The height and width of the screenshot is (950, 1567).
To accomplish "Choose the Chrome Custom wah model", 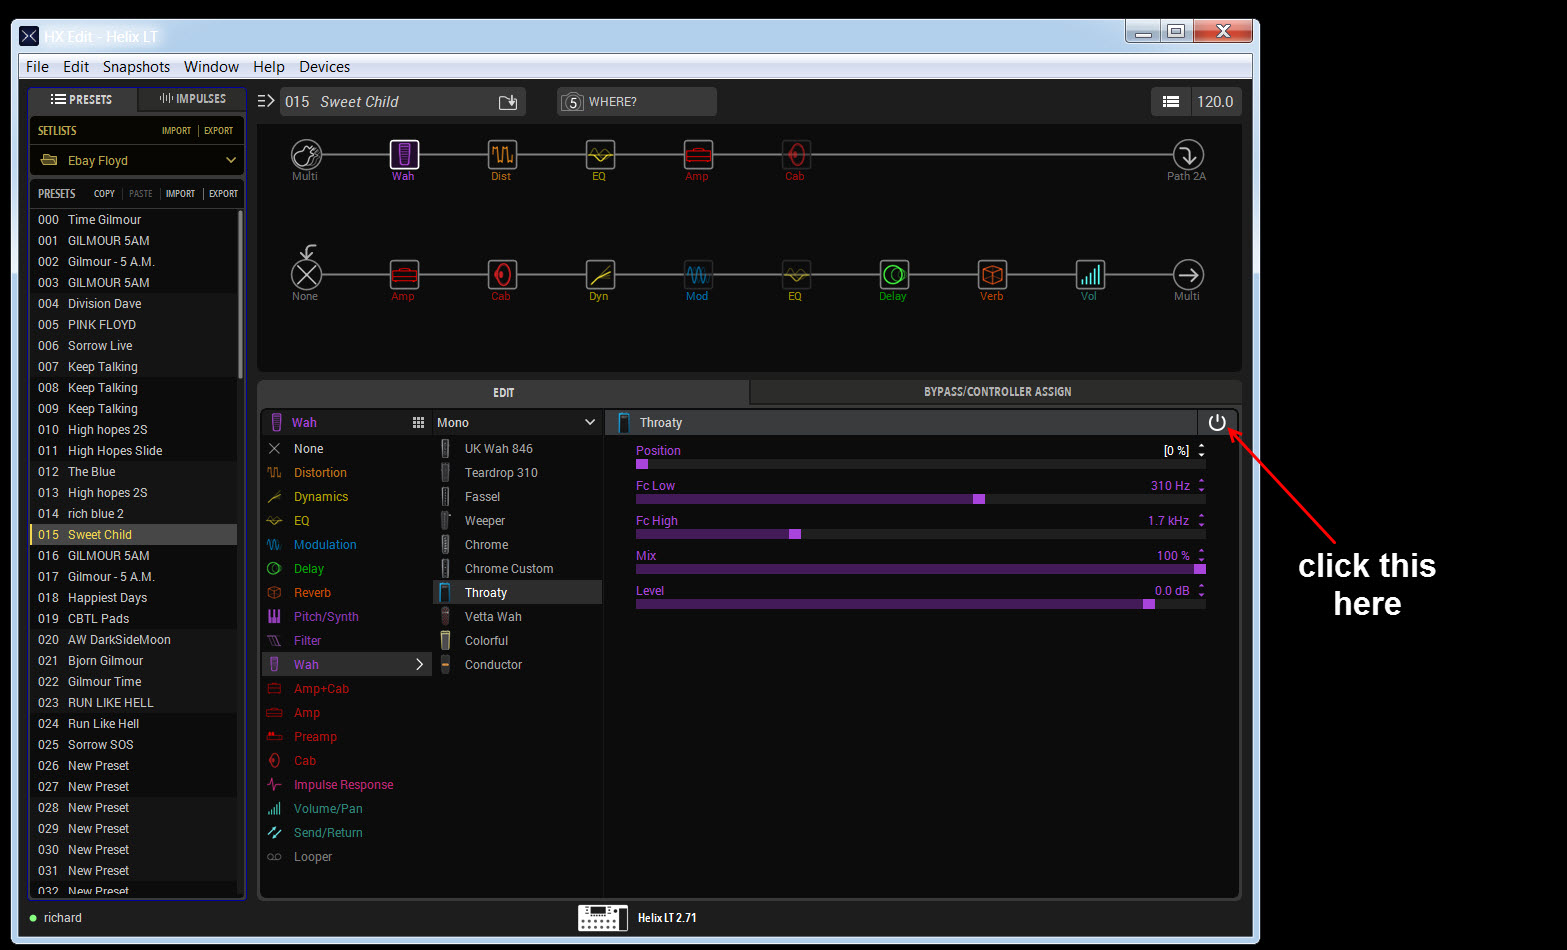I will click(517, 569).
